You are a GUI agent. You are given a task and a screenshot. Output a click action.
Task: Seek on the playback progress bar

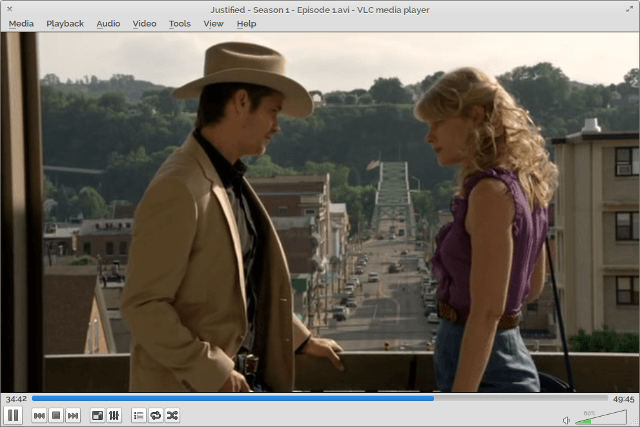coord(320,398)
